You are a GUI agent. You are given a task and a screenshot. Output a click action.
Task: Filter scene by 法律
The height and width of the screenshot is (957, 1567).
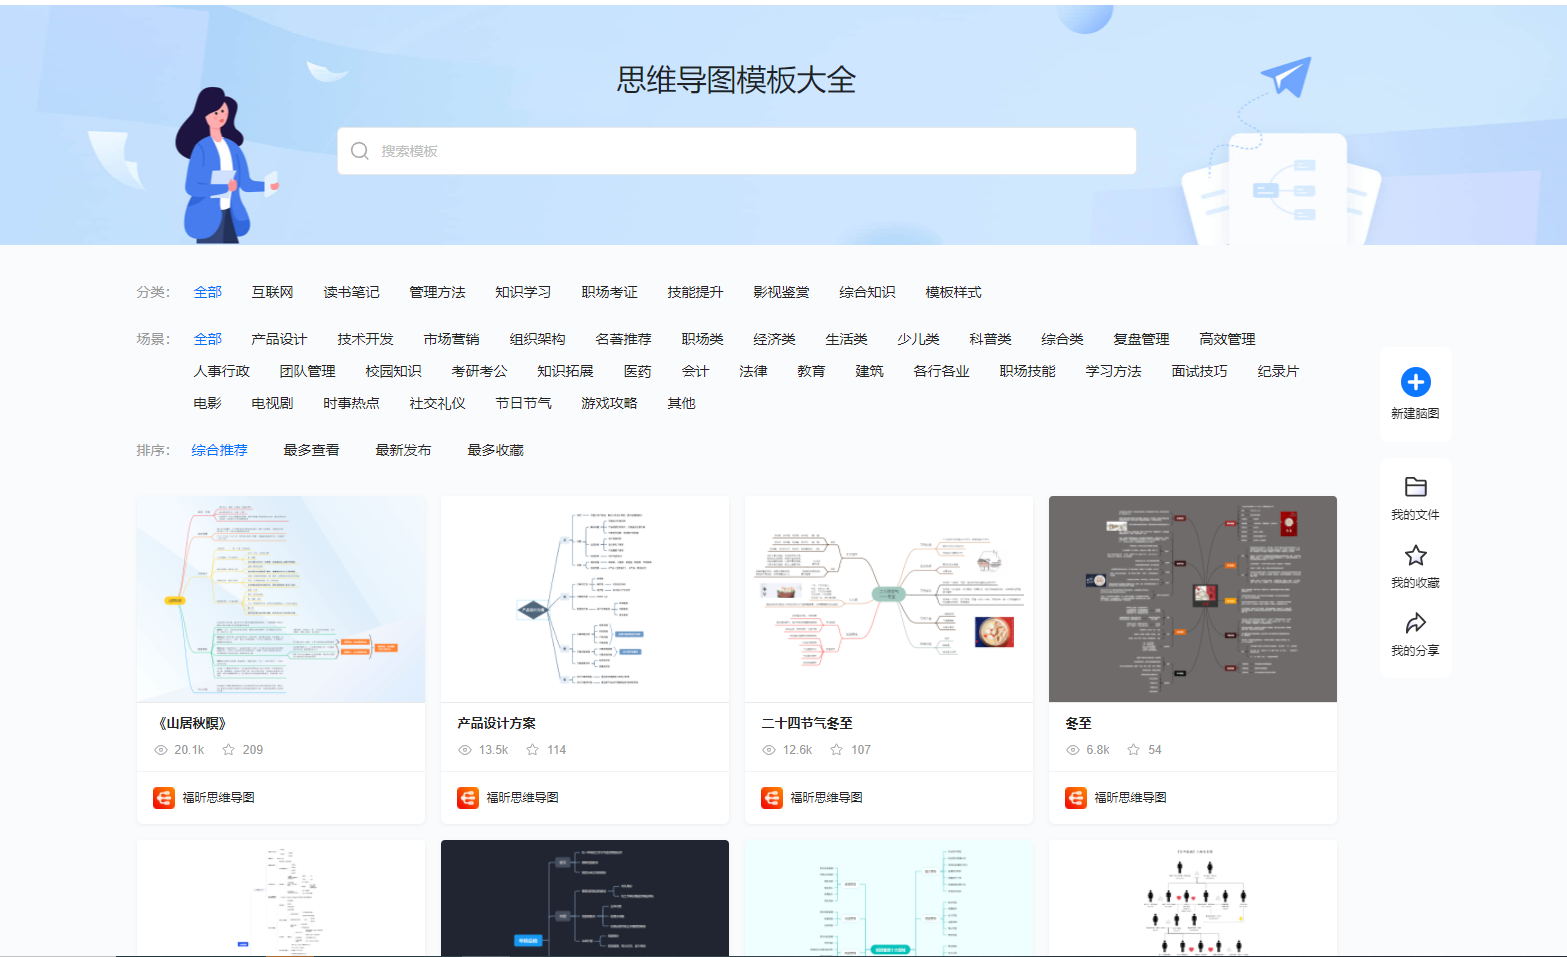754,371
